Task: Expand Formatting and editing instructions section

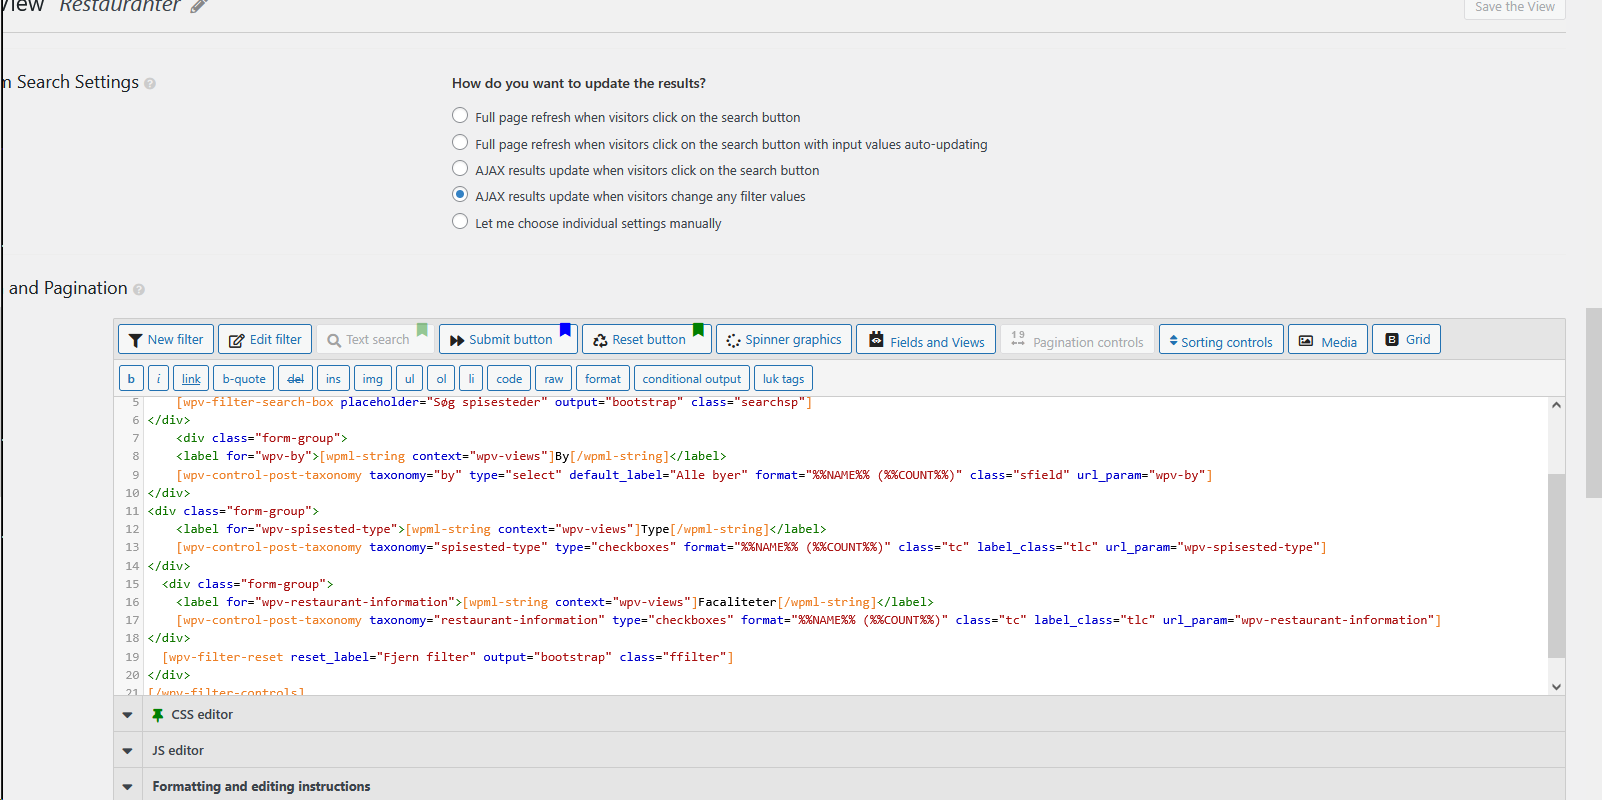Action: click(x=128, y=787)
